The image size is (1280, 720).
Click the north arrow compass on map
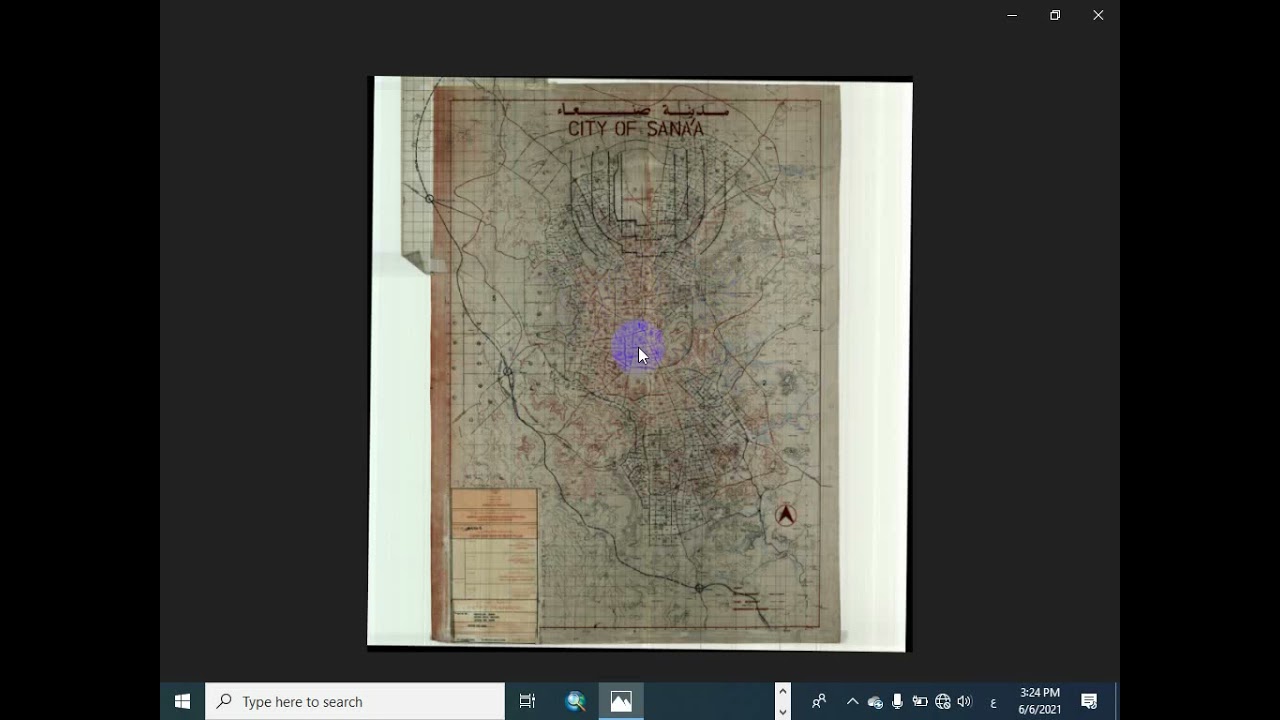tap(786, 515)
